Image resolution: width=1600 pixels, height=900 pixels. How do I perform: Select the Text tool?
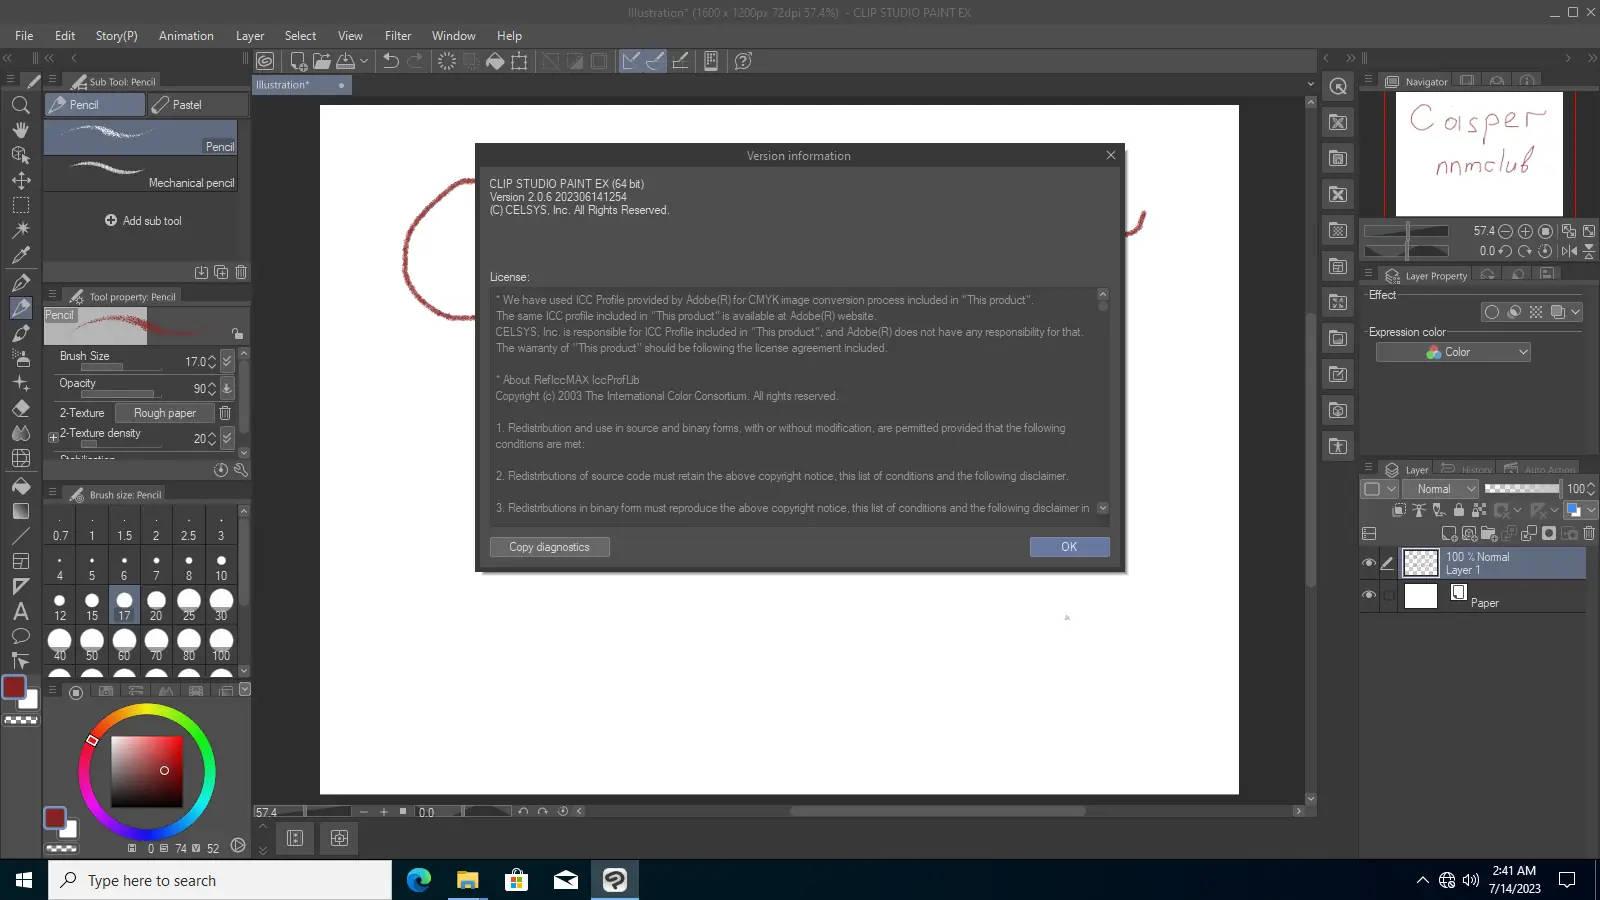tap(20, 611)
